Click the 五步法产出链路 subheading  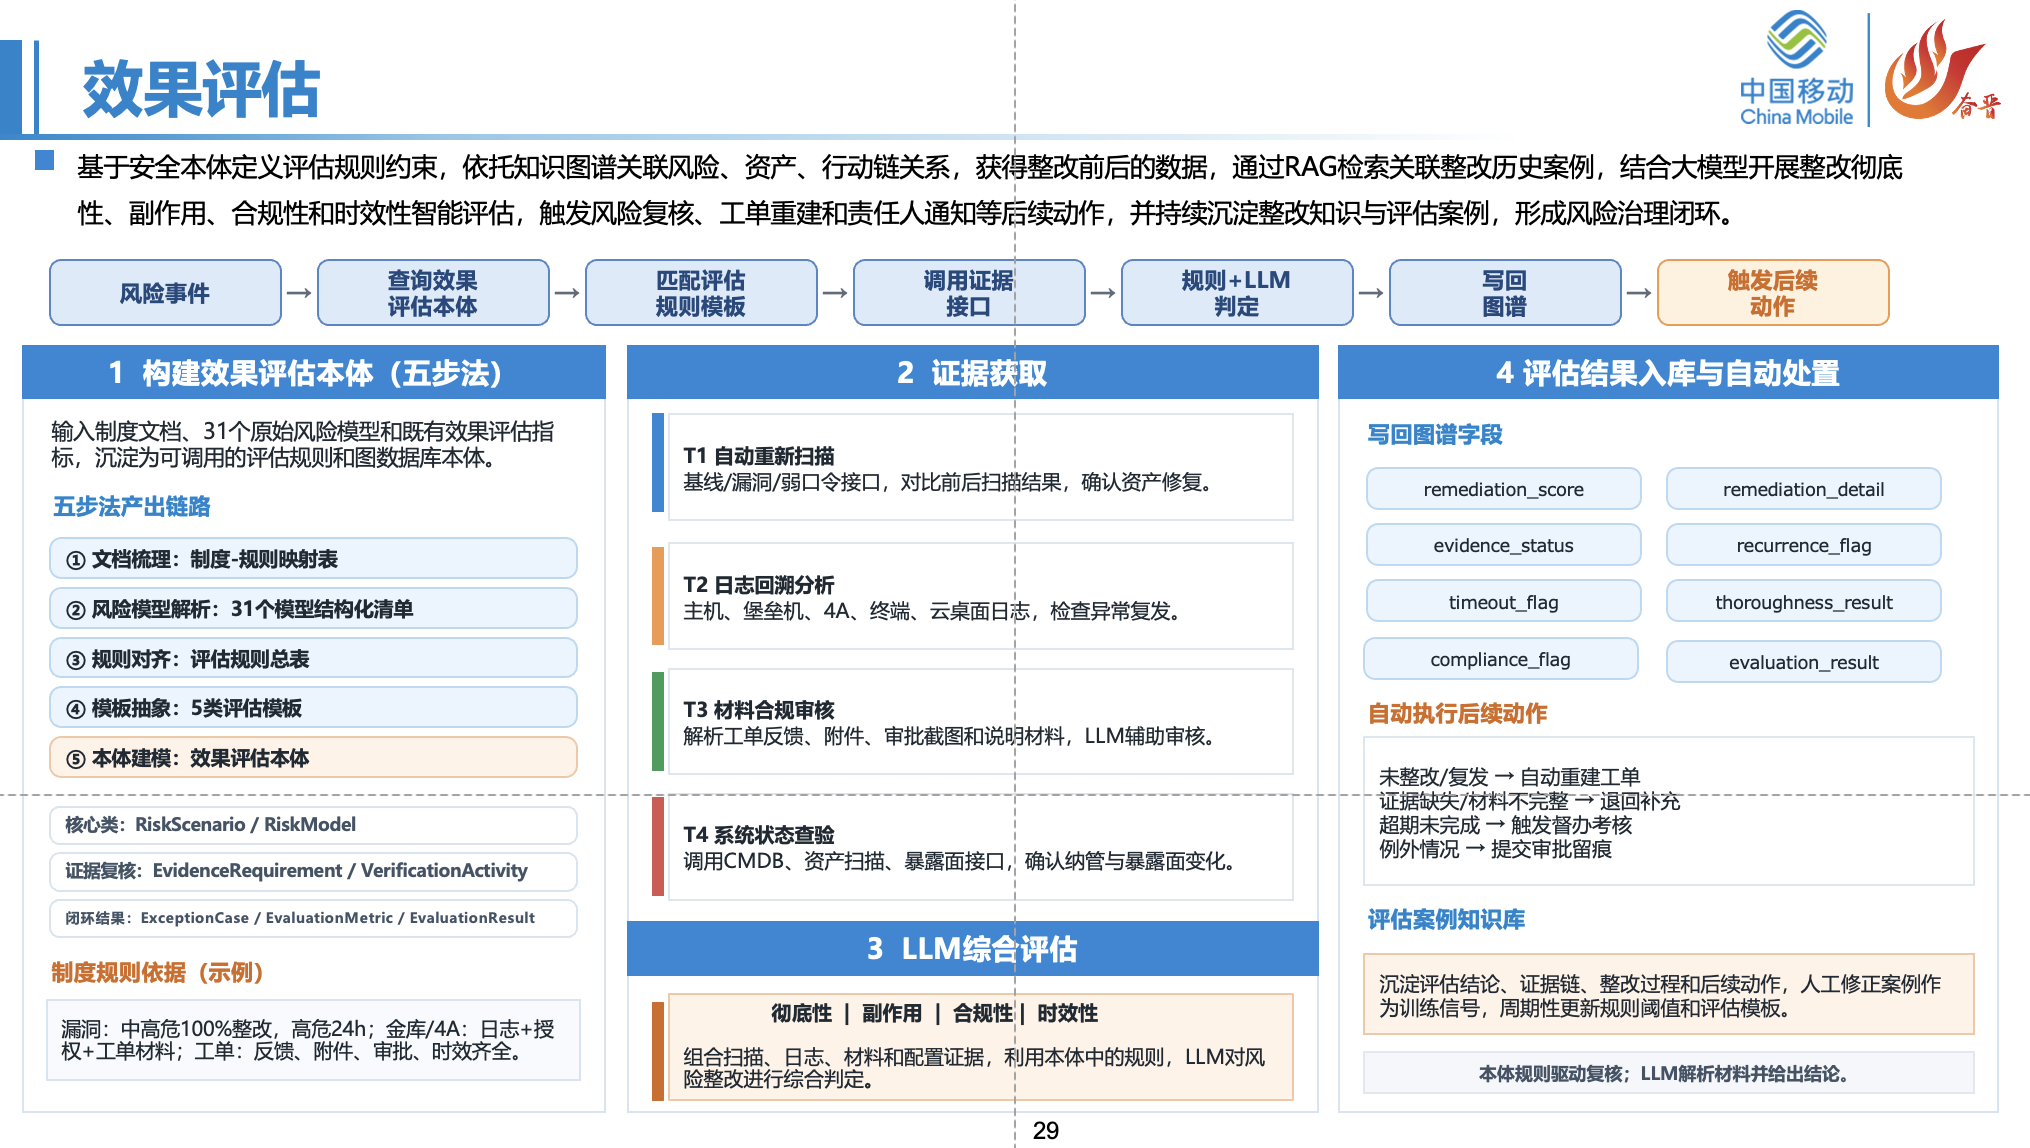pos(132,507)
